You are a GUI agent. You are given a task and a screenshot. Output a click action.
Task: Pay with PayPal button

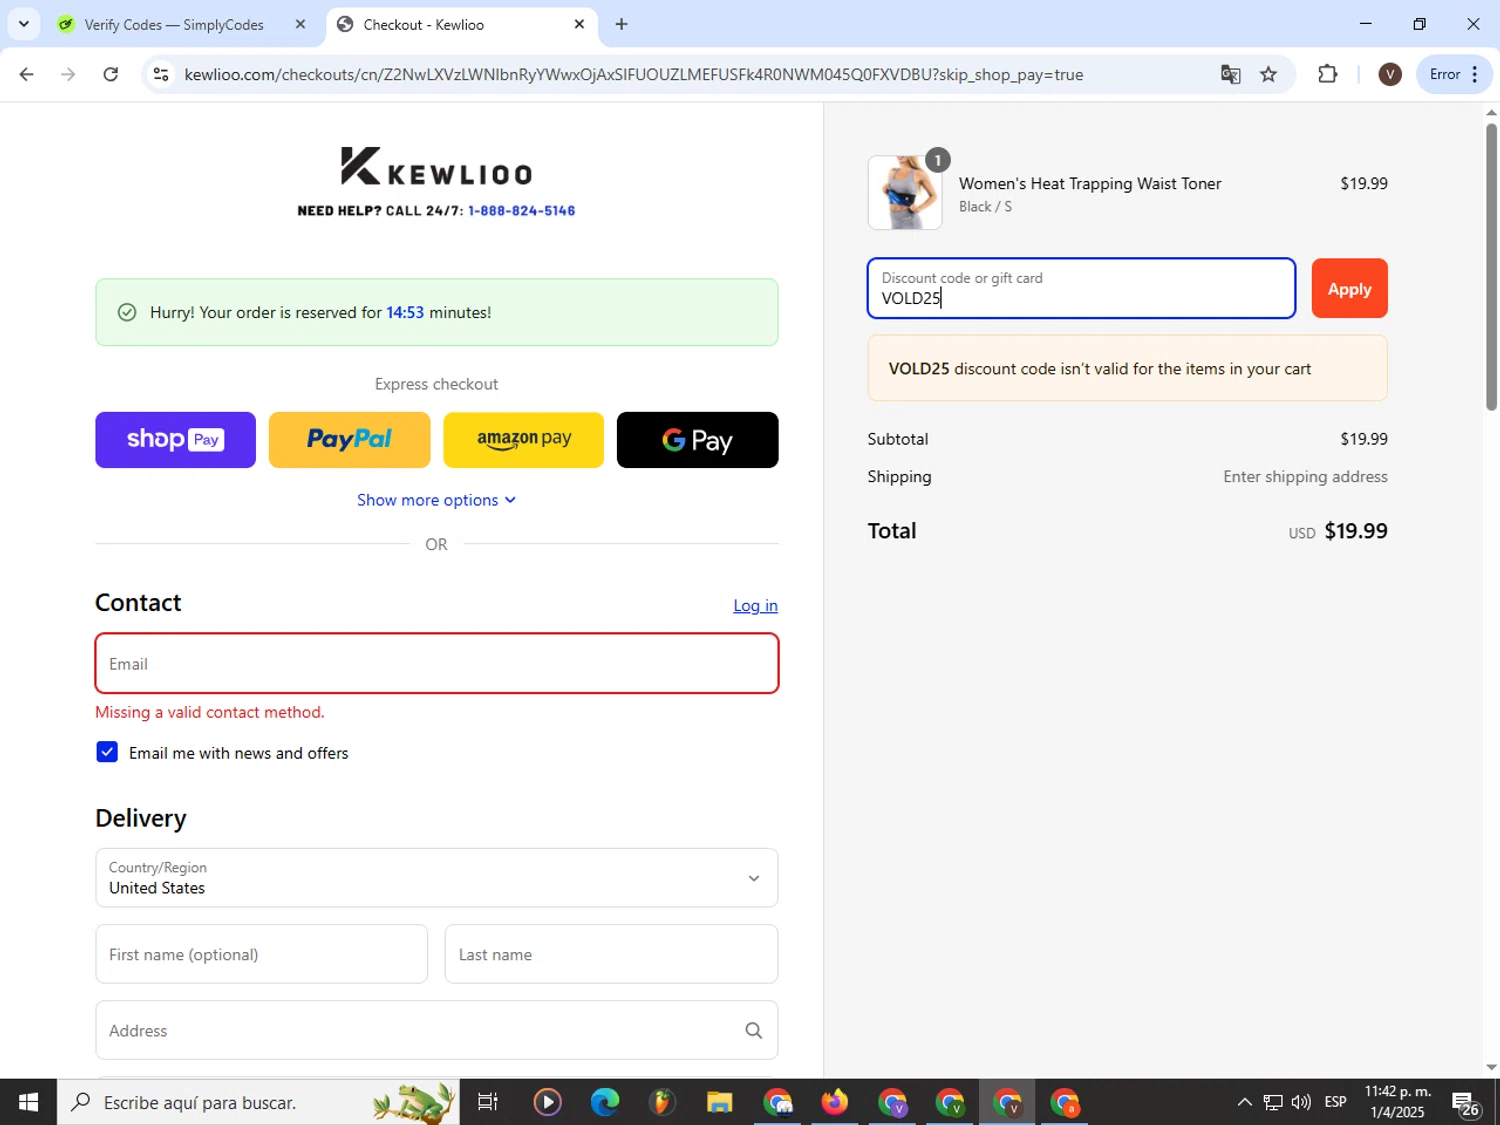(349, 440)
